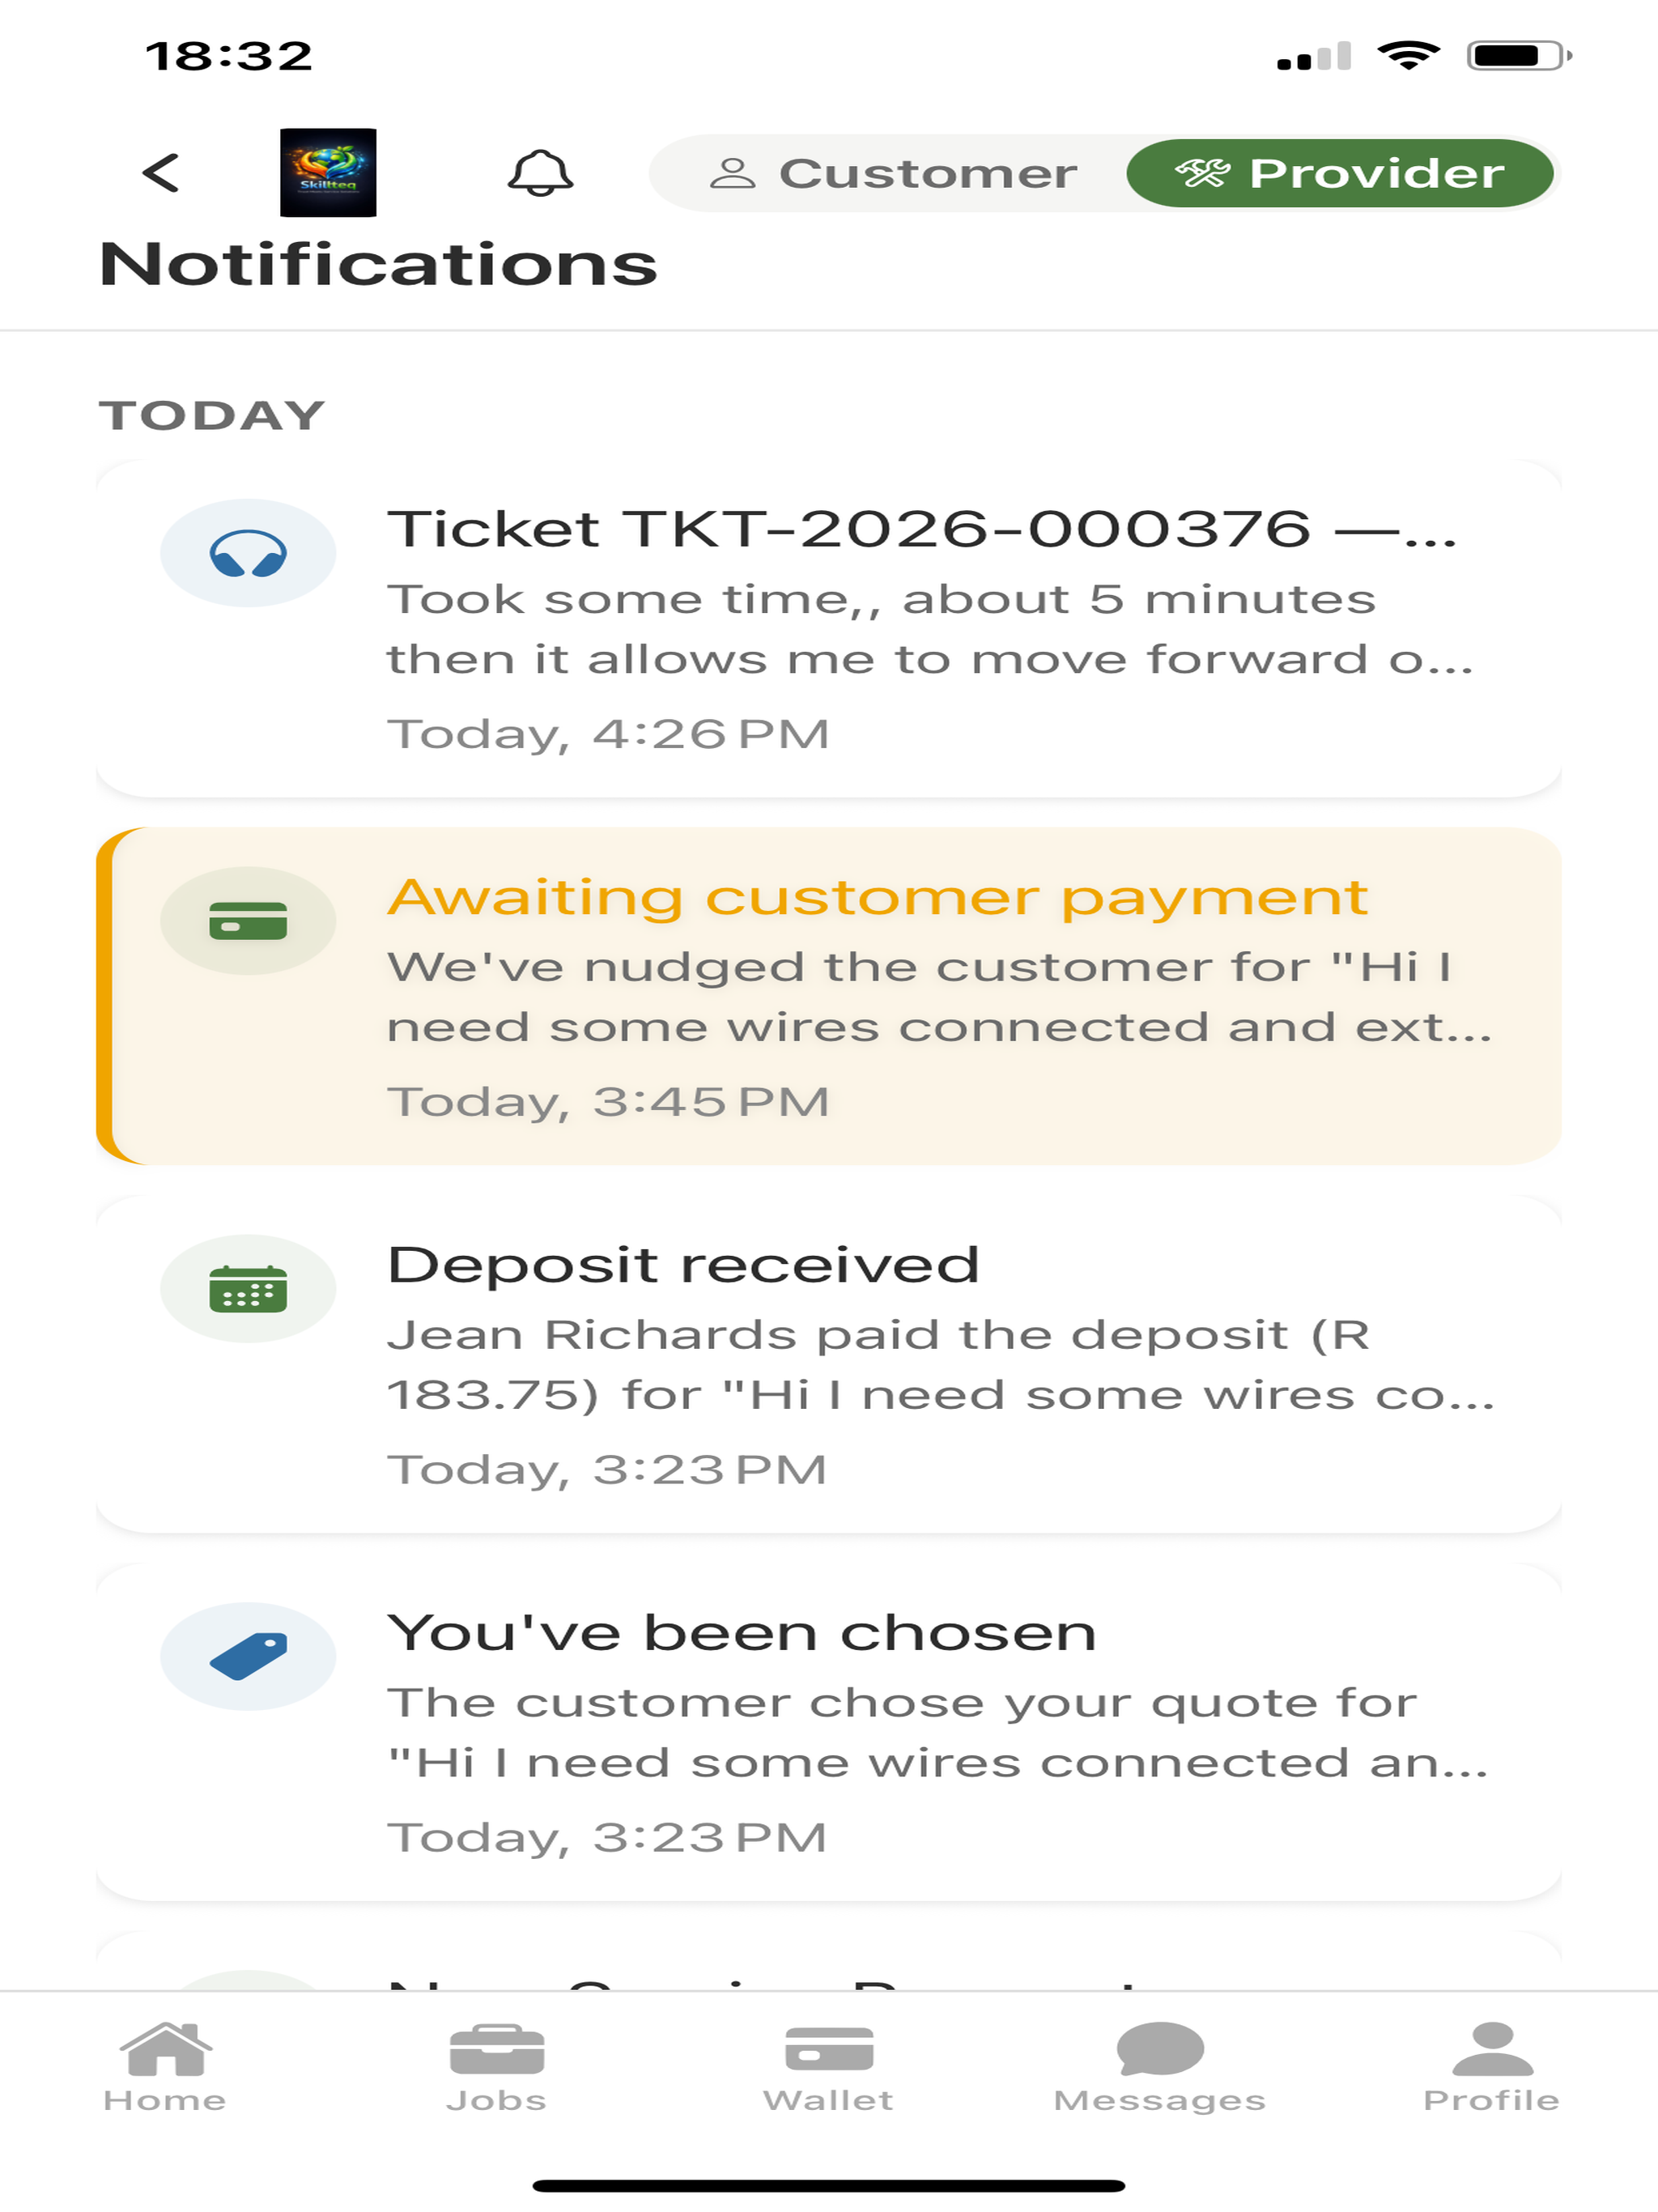Open You've been chosen notification
The width and height of the screenshot is (1658, 2212).
(828, 1732)
